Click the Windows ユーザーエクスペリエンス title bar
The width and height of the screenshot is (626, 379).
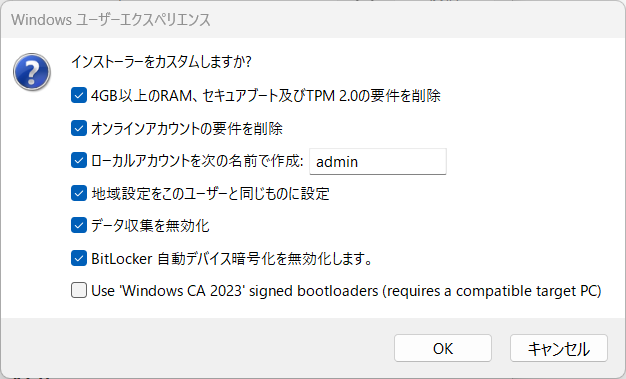(x=313, y=20)
